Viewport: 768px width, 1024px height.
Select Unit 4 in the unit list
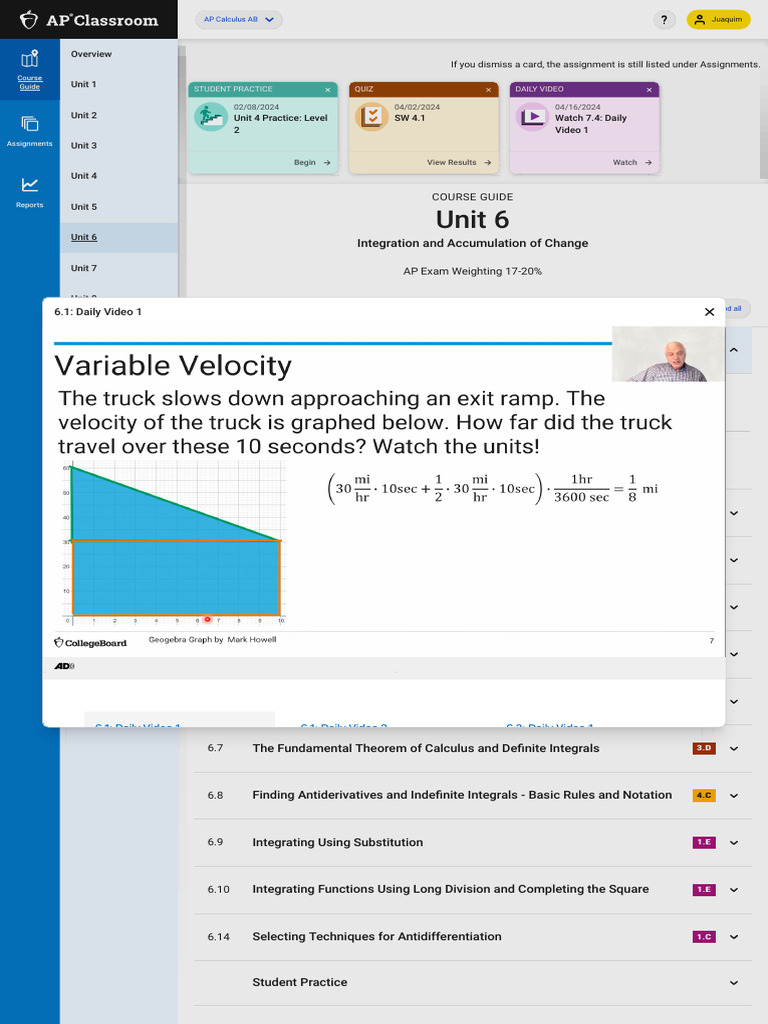(x=84, y=176)
